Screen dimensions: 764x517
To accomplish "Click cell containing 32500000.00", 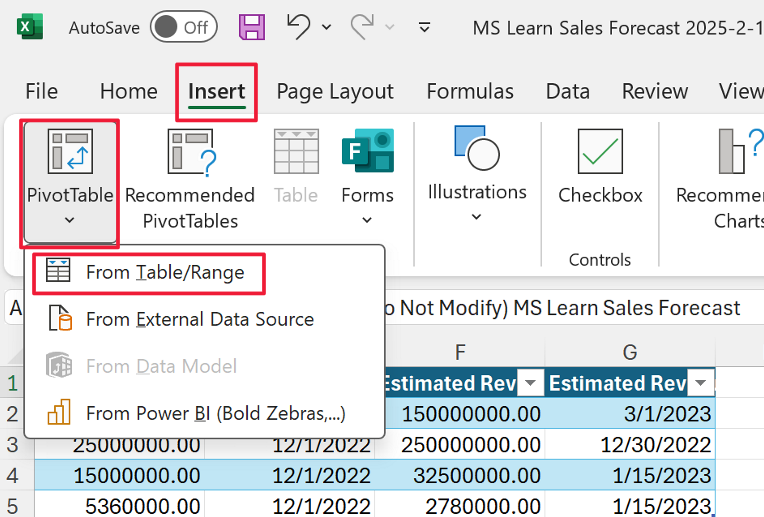I will (460, 475).
